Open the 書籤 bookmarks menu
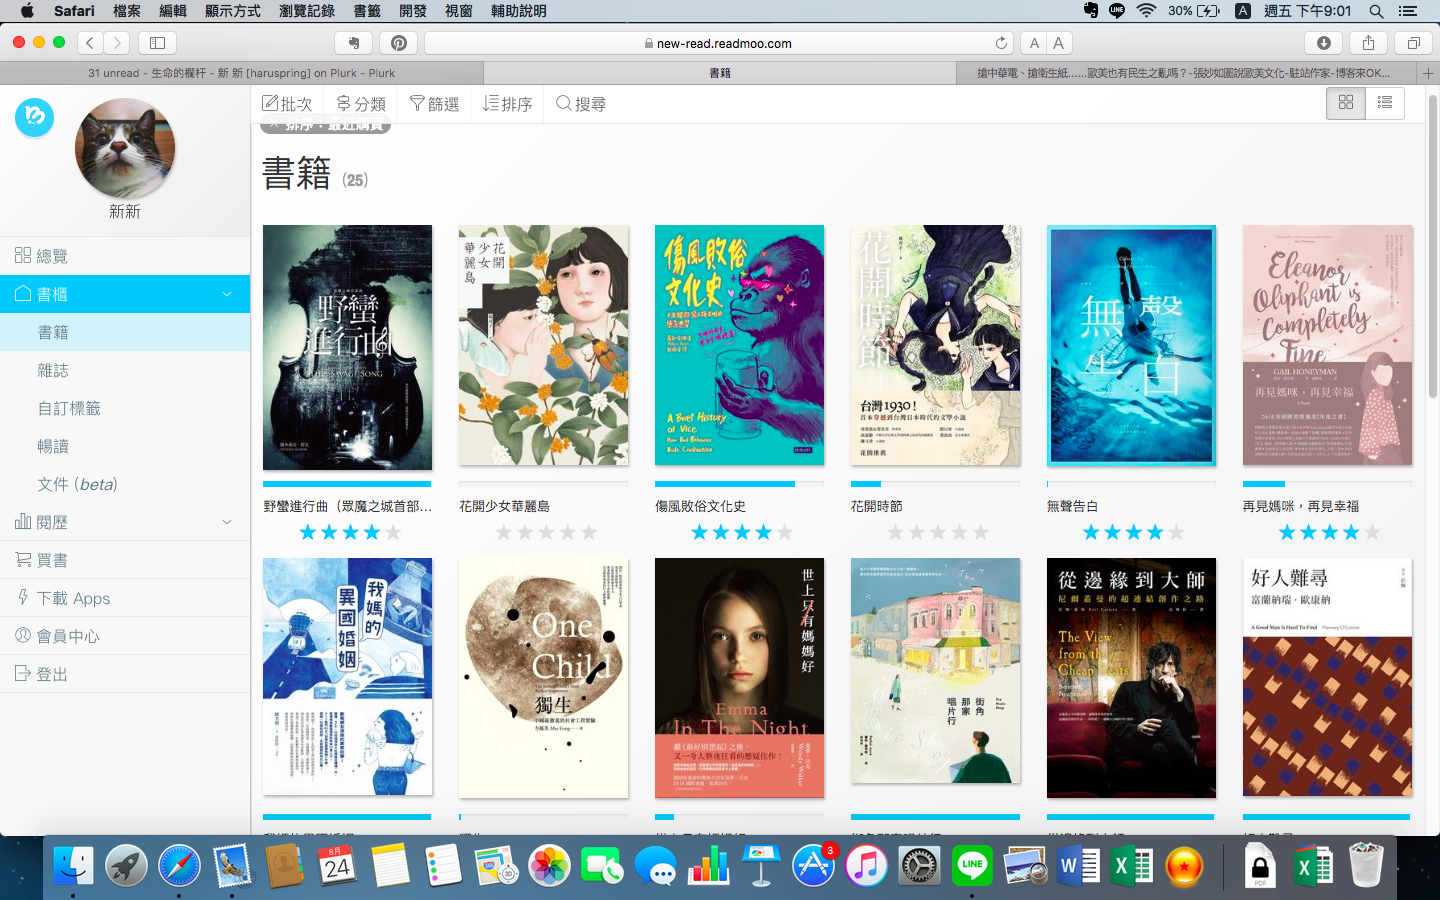The width and height of the screenshot is (1440, 900). [367, 11]
